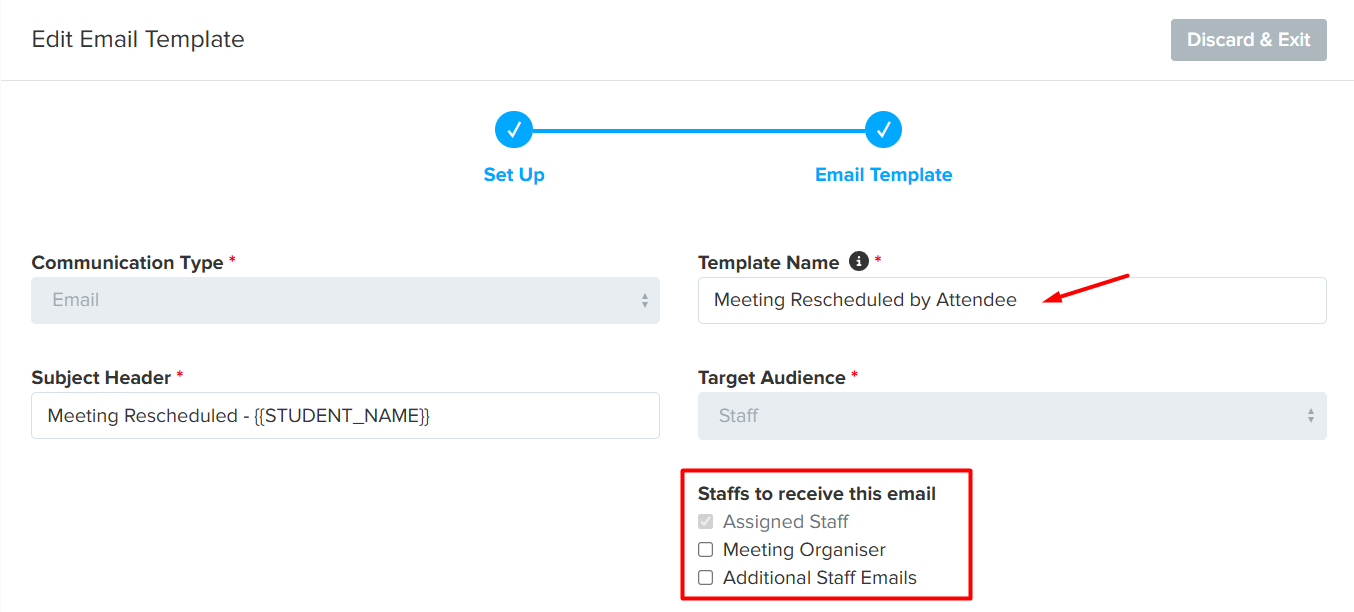Toggle the Assigned Staff checkbox
The height and width of the screenshot is (612, 1354).
click(706, 522)
